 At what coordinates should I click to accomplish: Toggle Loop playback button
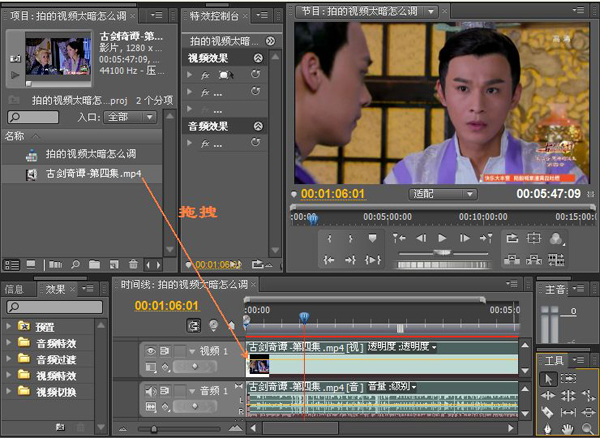(x=512, y=238)
